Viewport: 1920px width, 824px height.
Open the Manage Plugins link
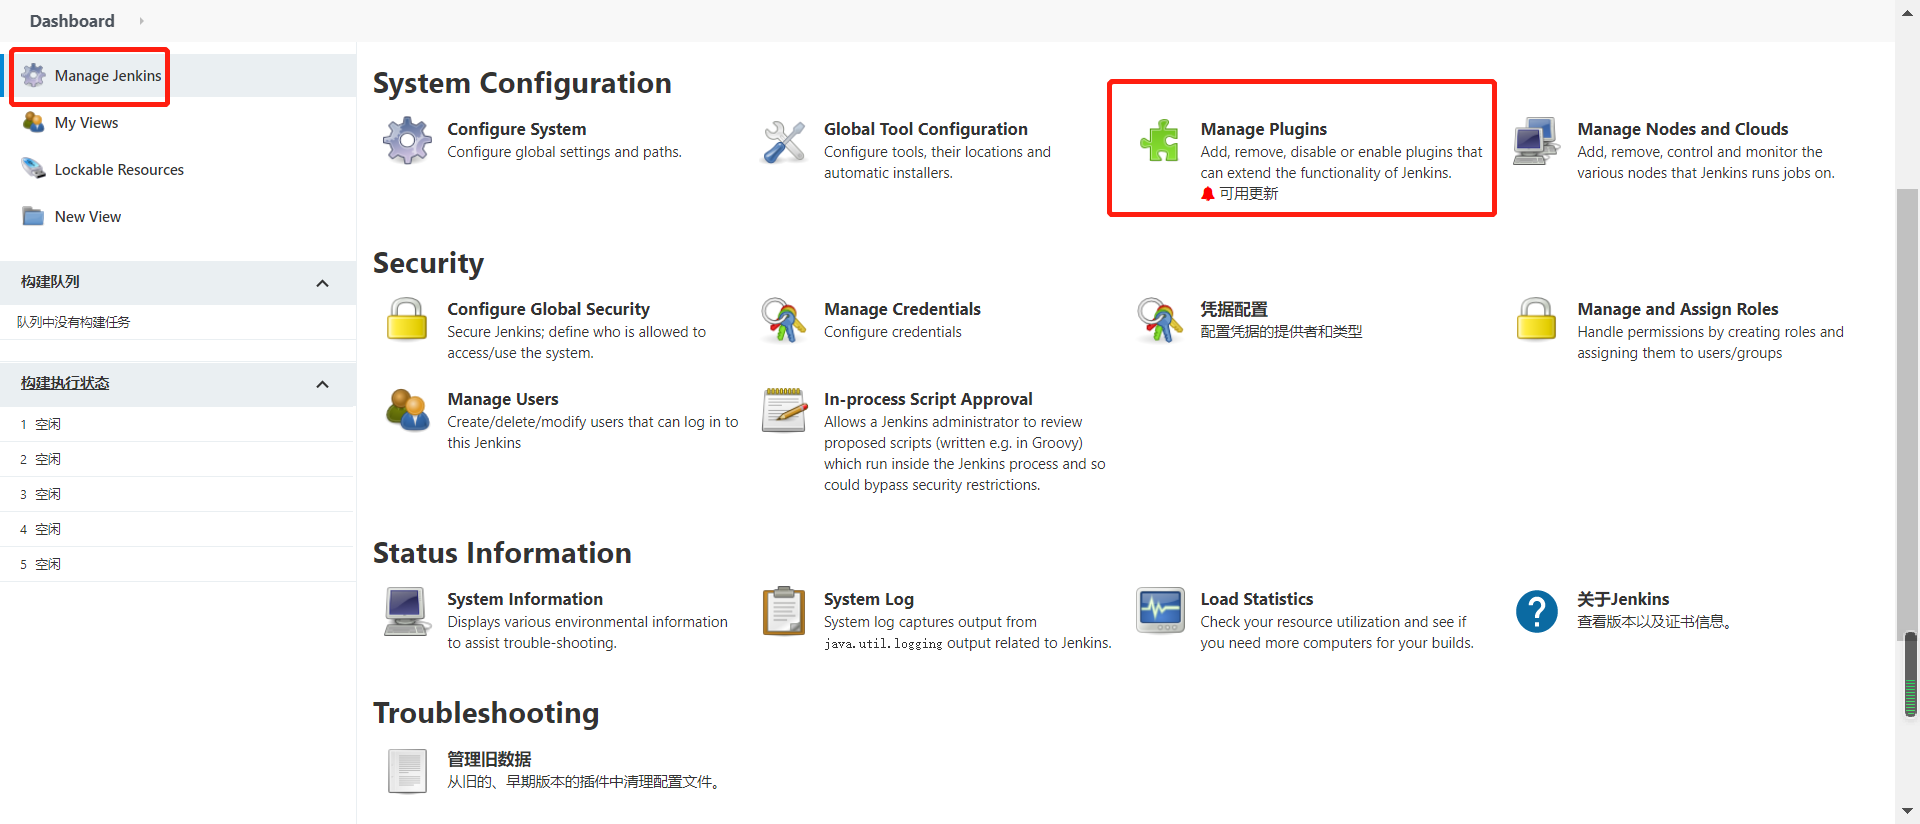point(1264,129)
